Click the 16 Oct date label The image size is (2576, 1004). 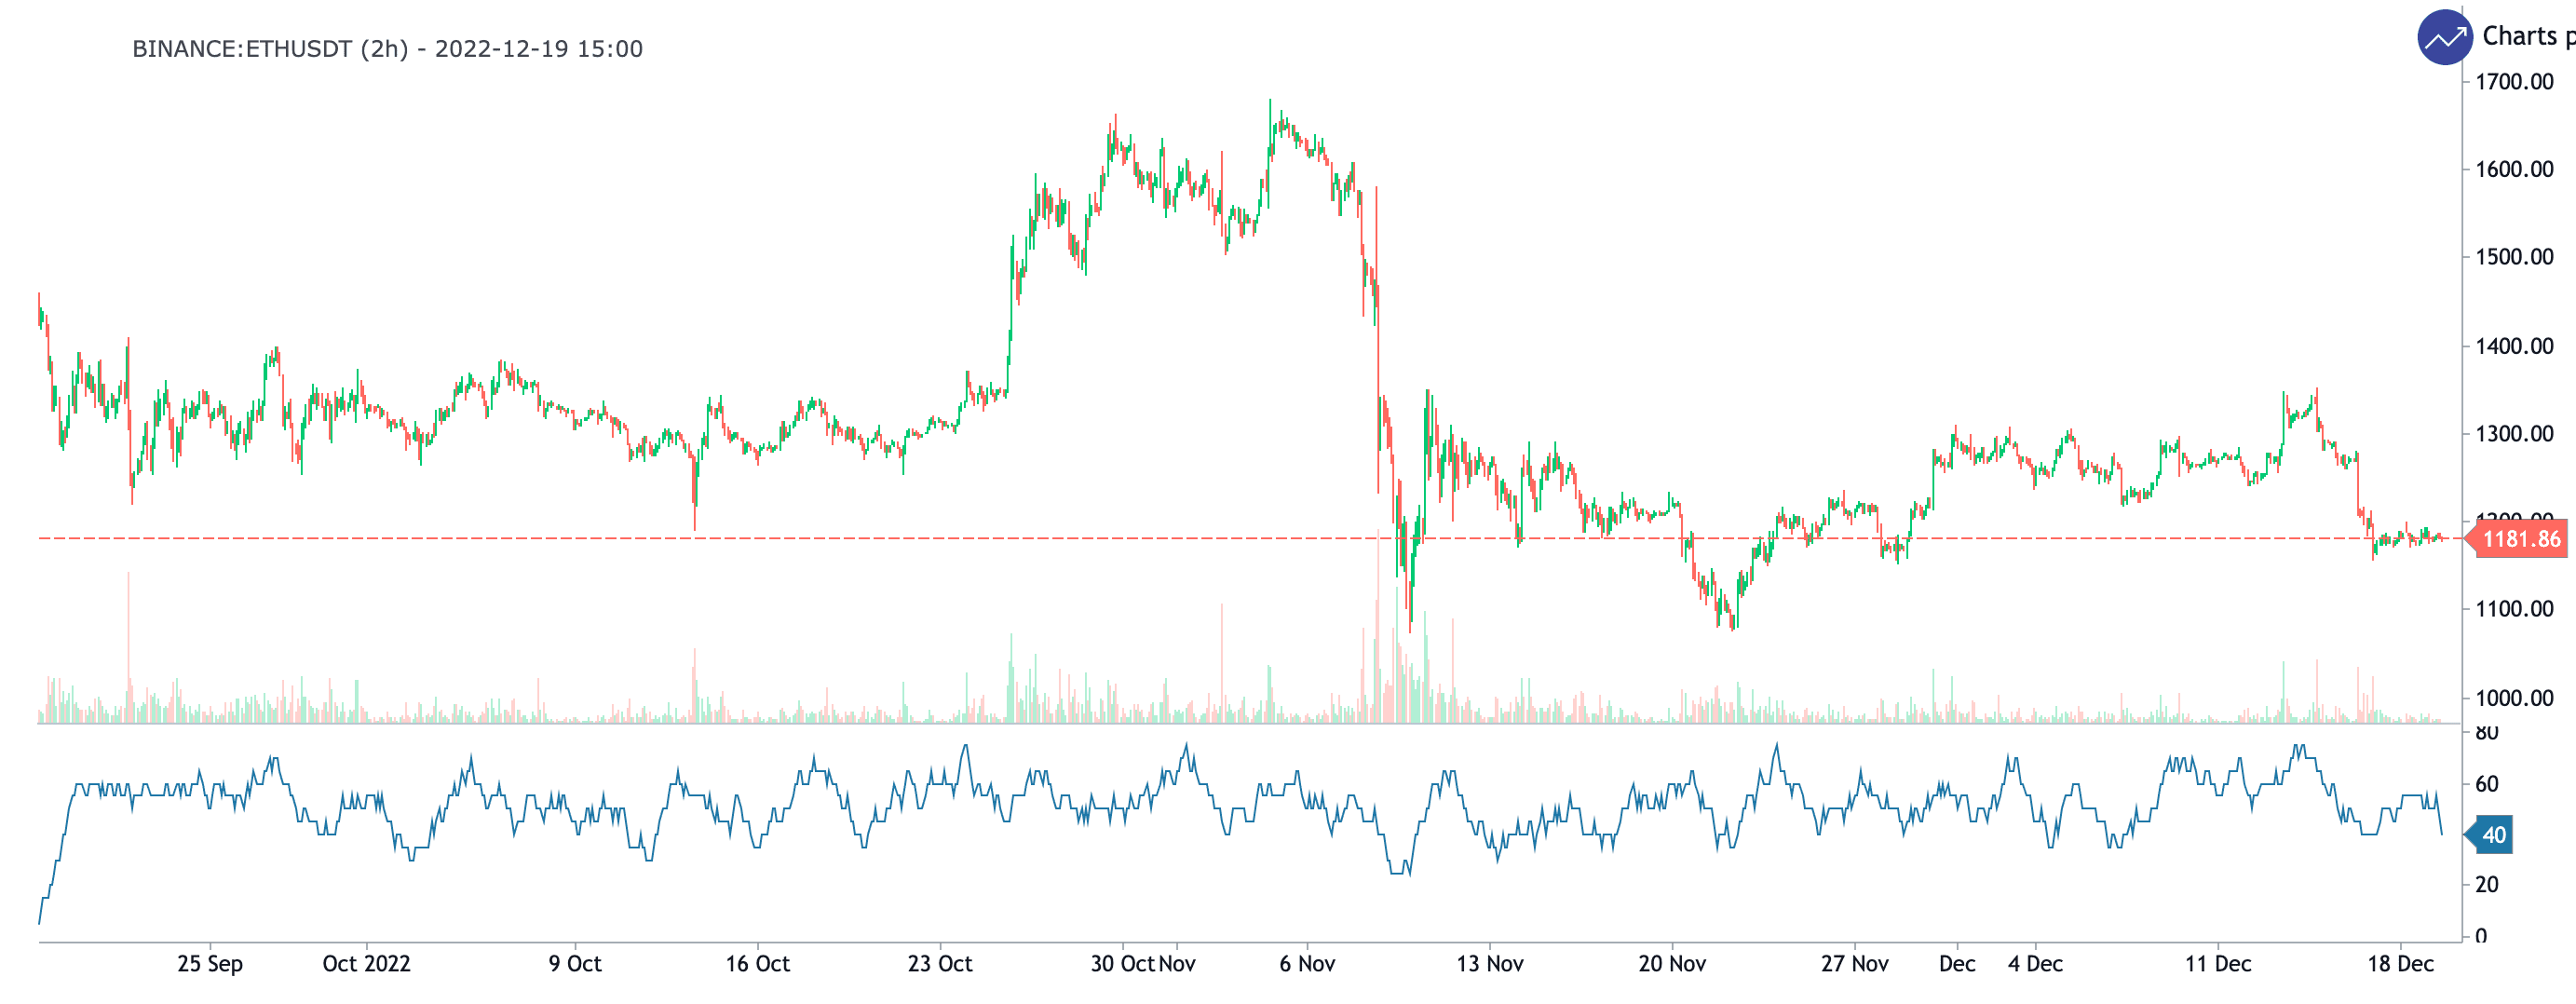(757, 964)
